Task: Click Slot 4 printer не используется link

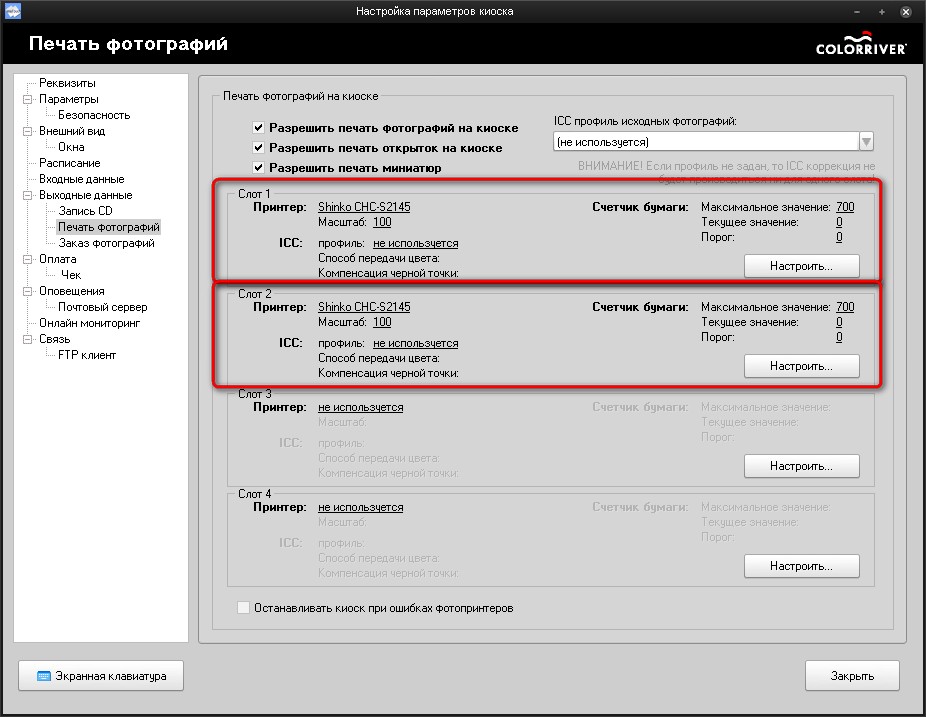Action: point(360,507)
